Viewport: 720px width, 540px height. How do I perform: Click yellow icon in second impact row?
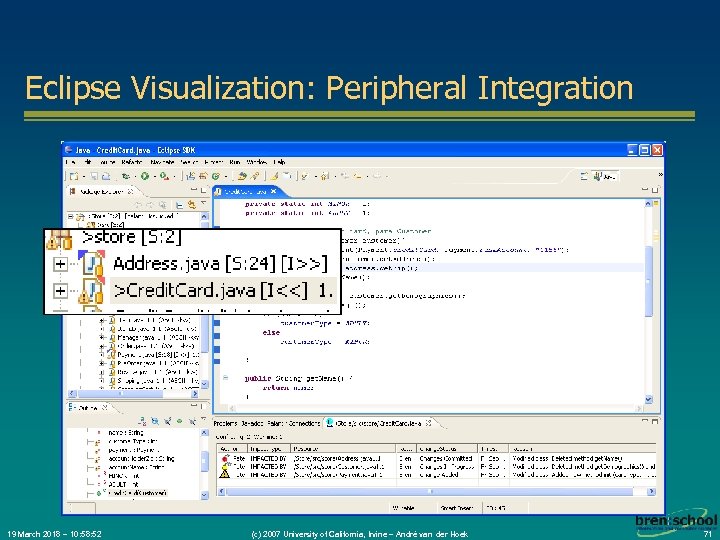click(x=225, y=466)
